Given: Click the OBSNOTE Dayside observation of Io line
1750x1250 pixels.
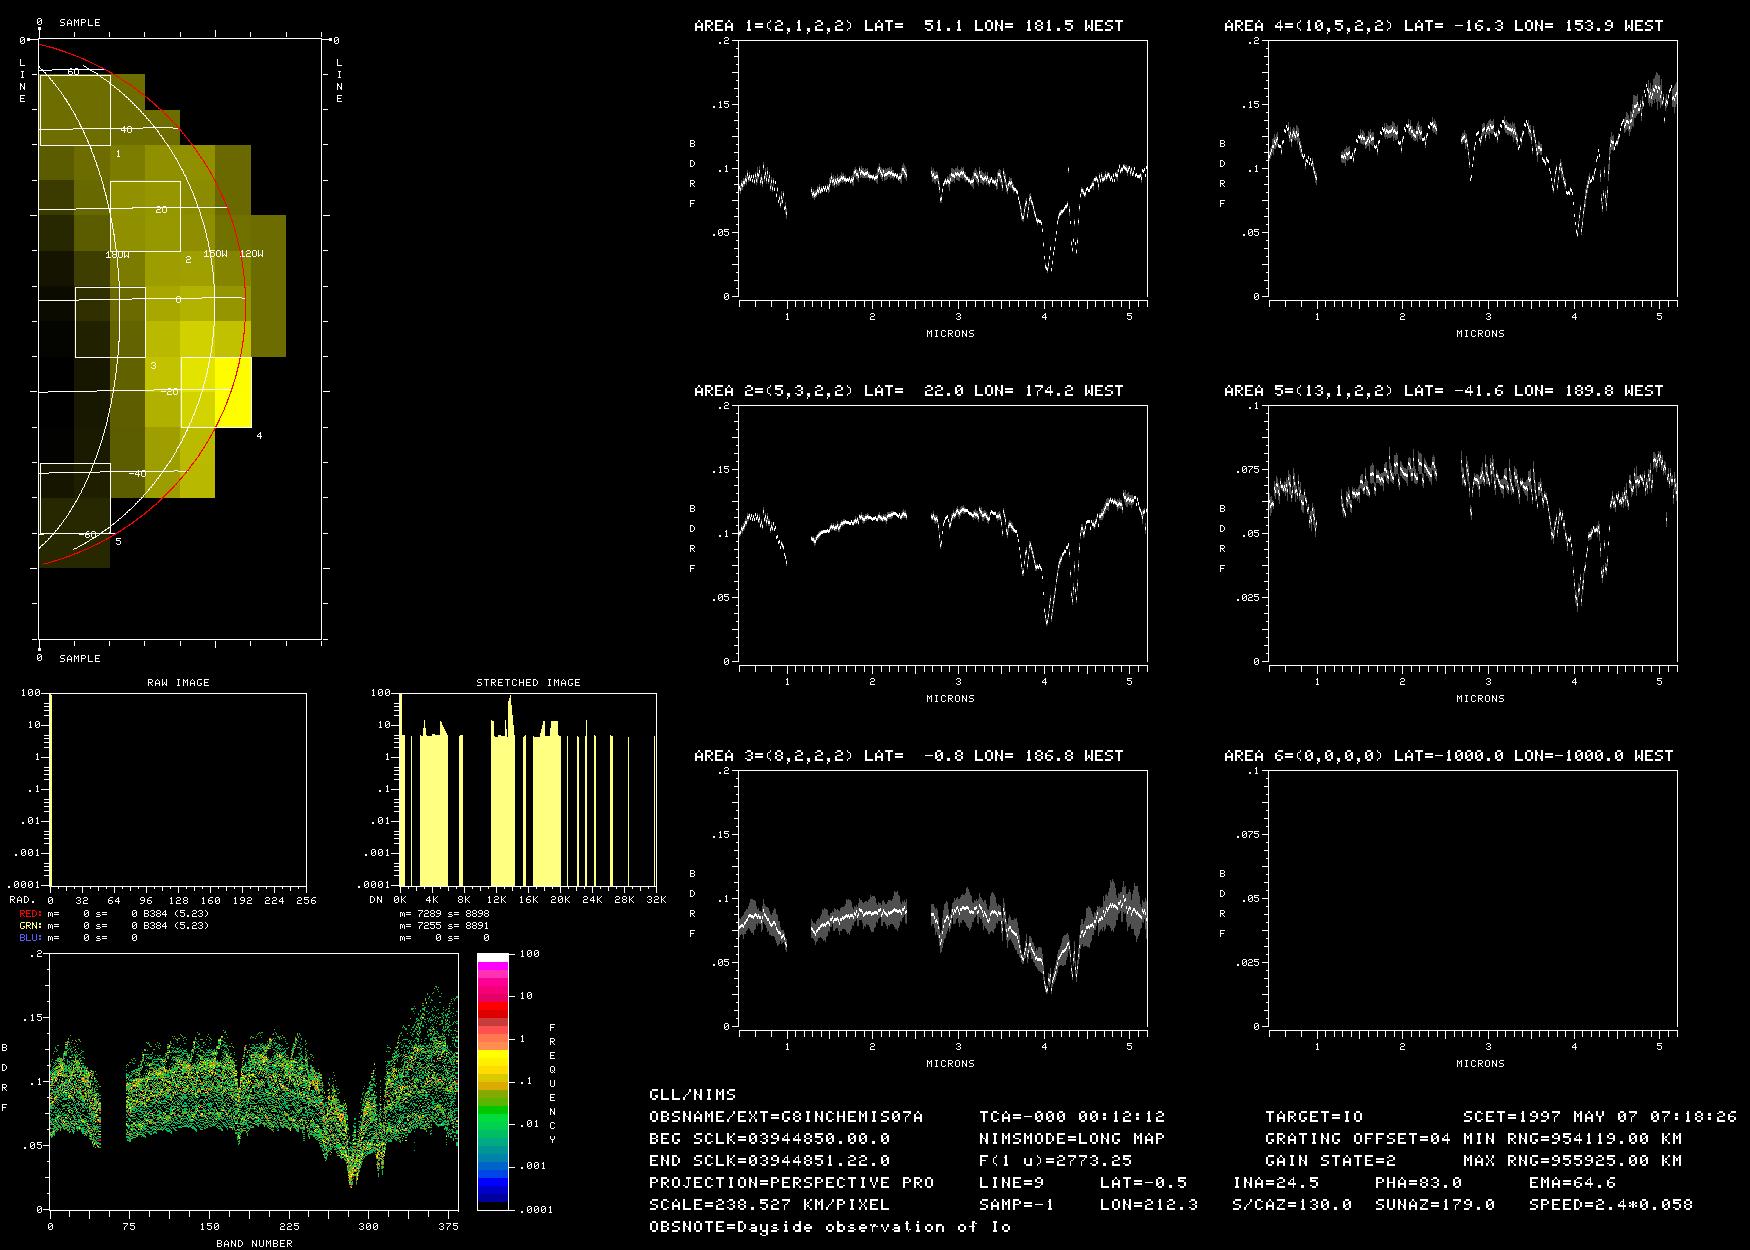Looking at the screenshot, I should (x=830, y=1227).
